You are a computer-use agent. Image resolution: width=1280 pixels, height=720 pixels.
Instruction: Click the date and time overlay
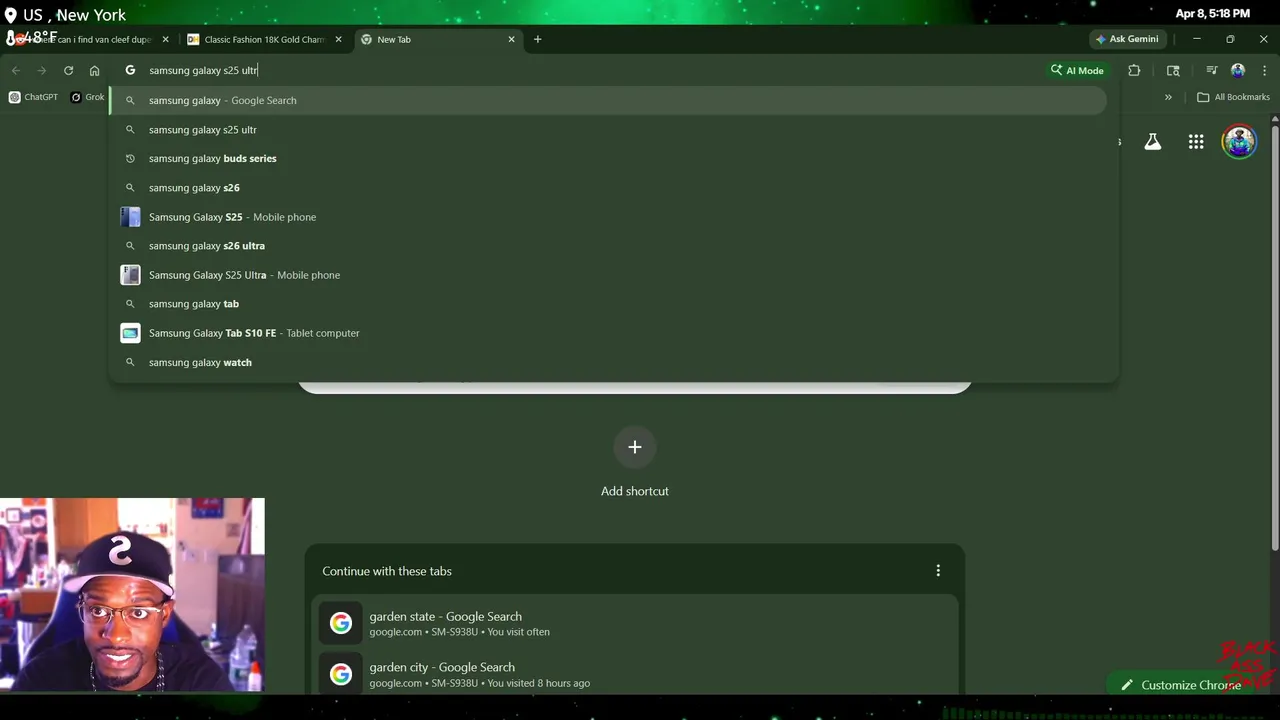[1212, 14]
